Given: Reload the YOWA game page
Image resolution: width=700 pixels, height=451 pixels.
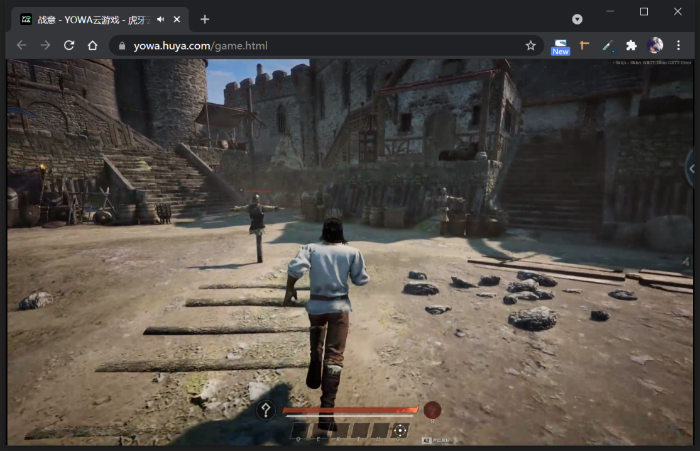Looking at the screenshot, I should (69, 45).
